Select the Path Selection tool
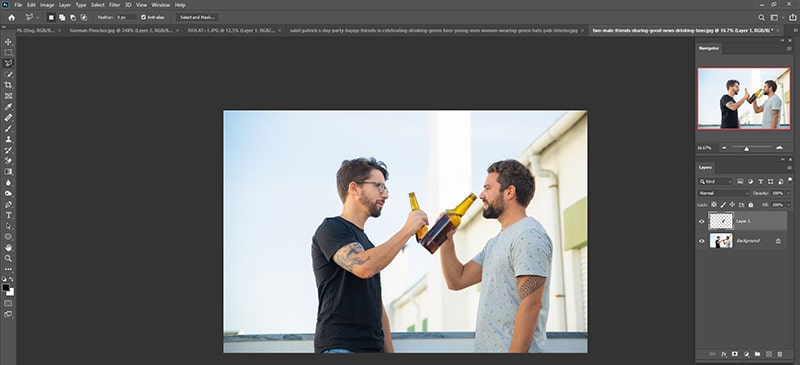Screen dimensions: 800x365 coord(8,226)
